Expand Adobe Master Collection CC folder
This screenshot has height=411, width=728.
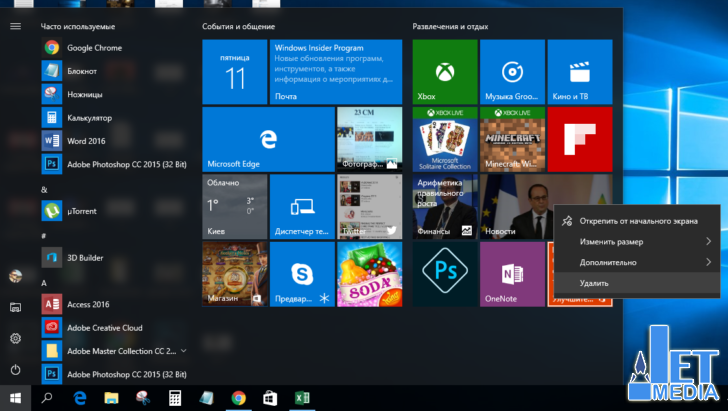114,351
